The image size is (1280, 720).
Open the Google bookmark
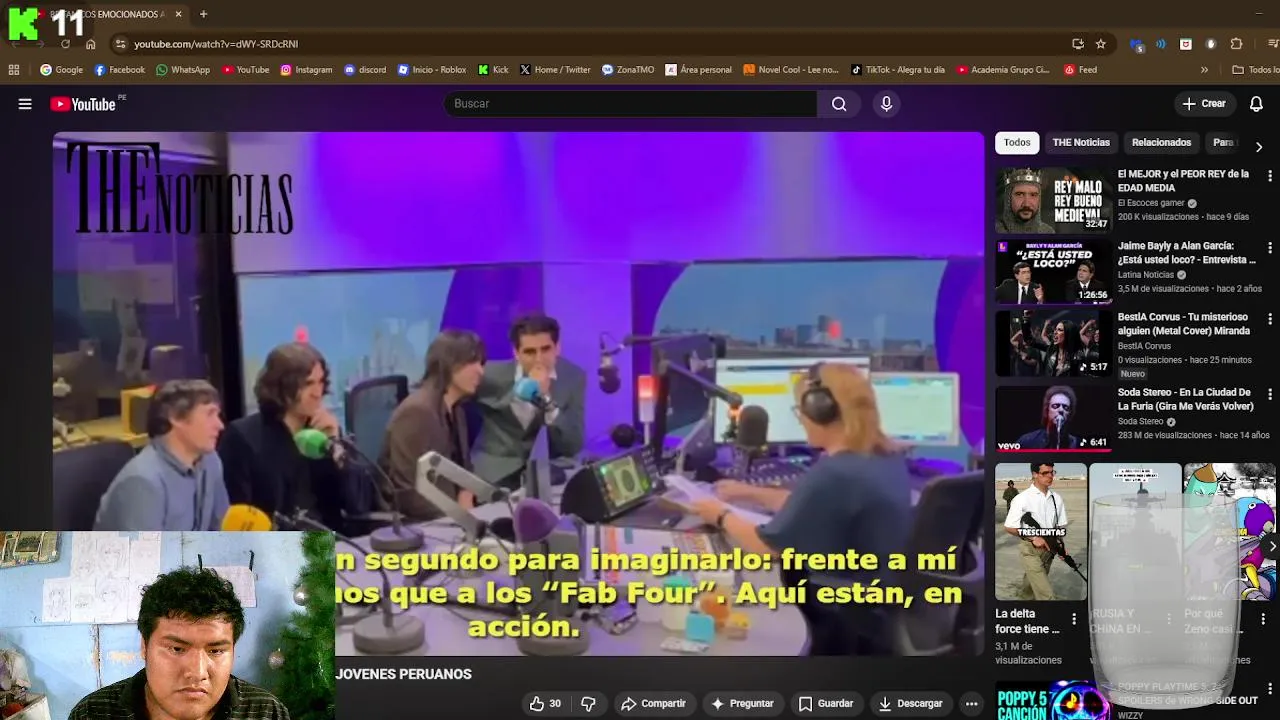click(x=61, y=70)
